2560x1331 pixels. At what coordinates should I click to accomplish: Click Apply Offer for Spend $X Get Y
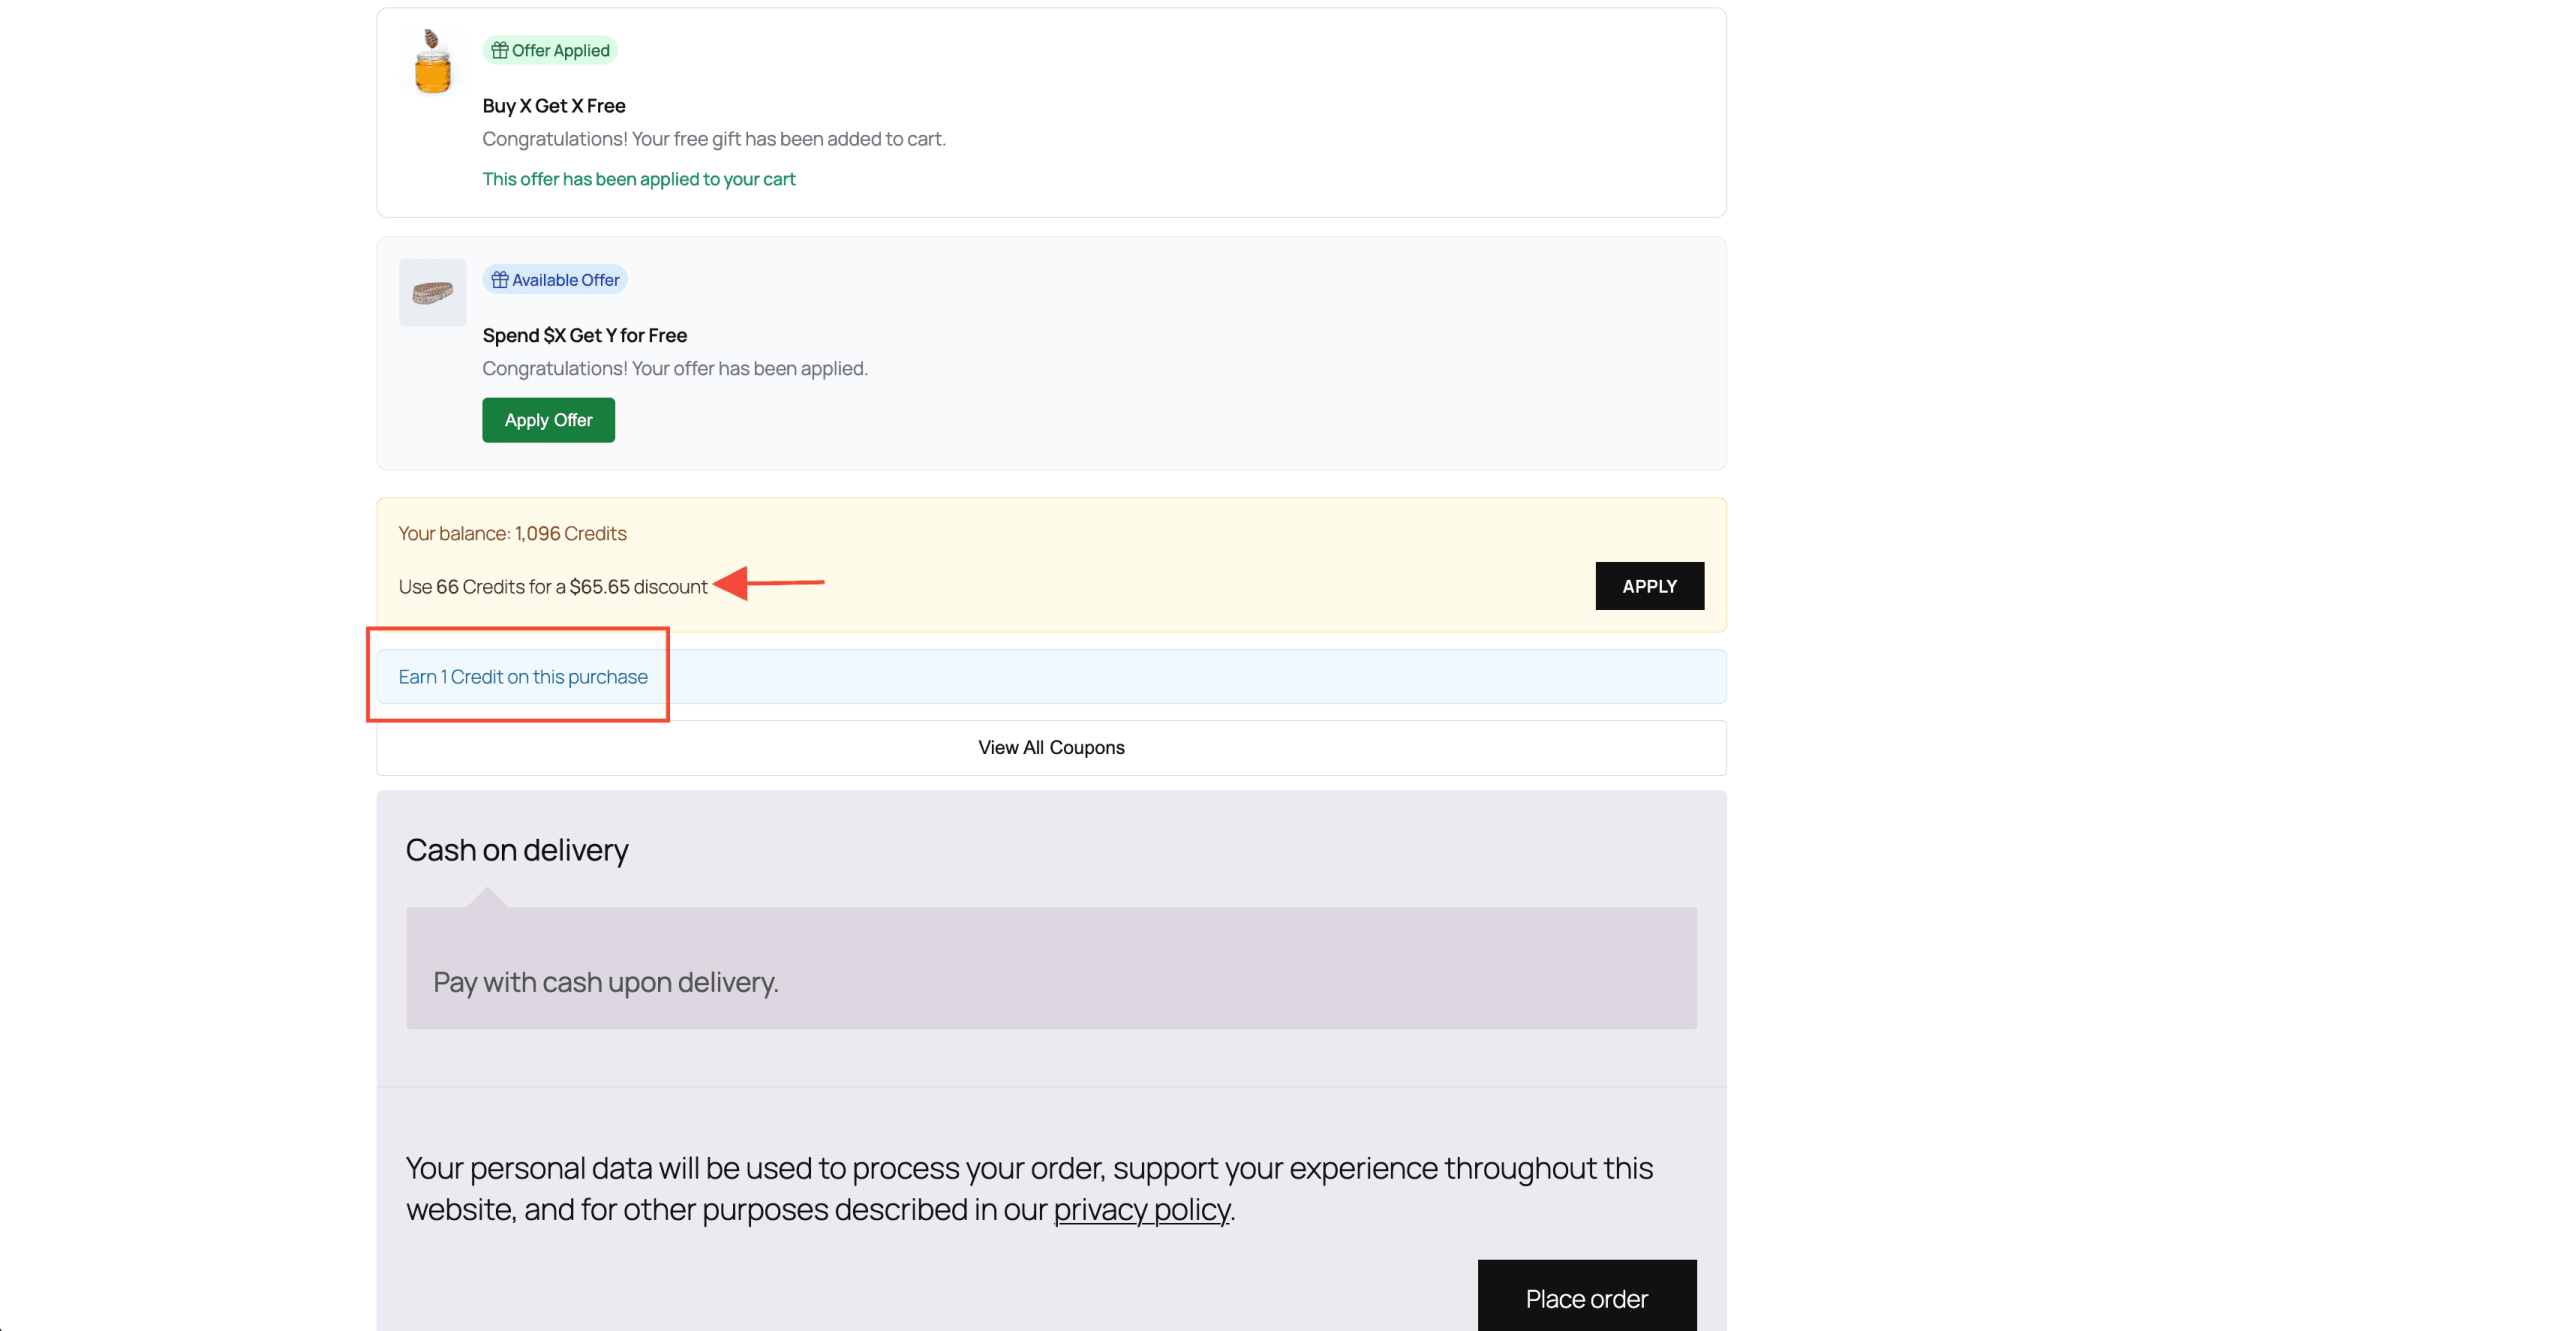click(548, 420)
